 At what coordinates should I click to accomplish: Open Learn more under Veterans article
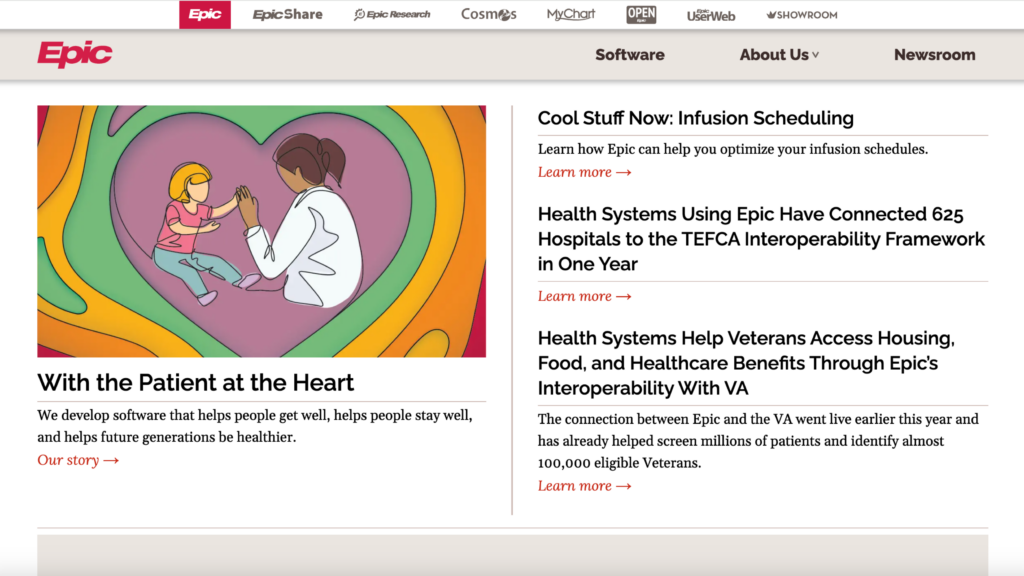click(x=584, y=485)
